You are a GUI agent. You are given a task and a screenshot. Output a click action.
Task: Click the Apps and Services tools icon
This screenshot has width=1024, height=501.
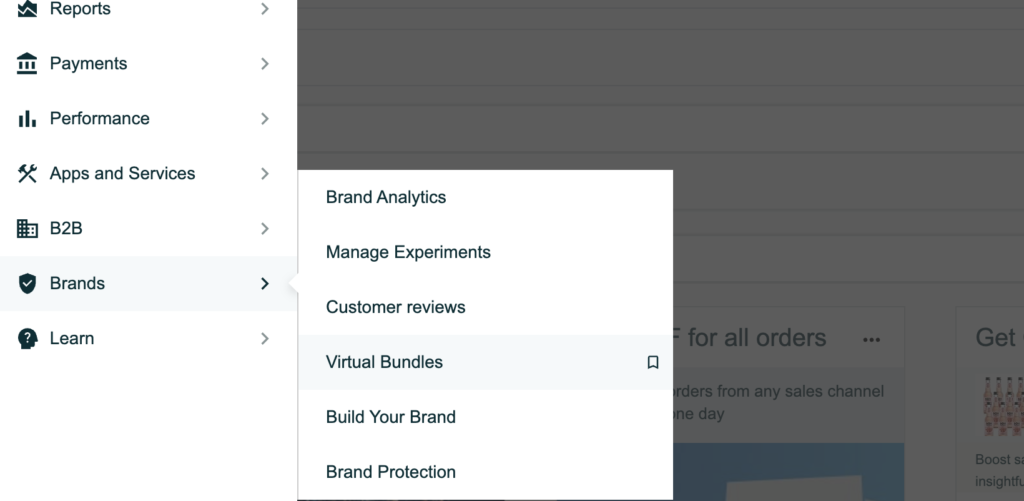coord(27,173)
